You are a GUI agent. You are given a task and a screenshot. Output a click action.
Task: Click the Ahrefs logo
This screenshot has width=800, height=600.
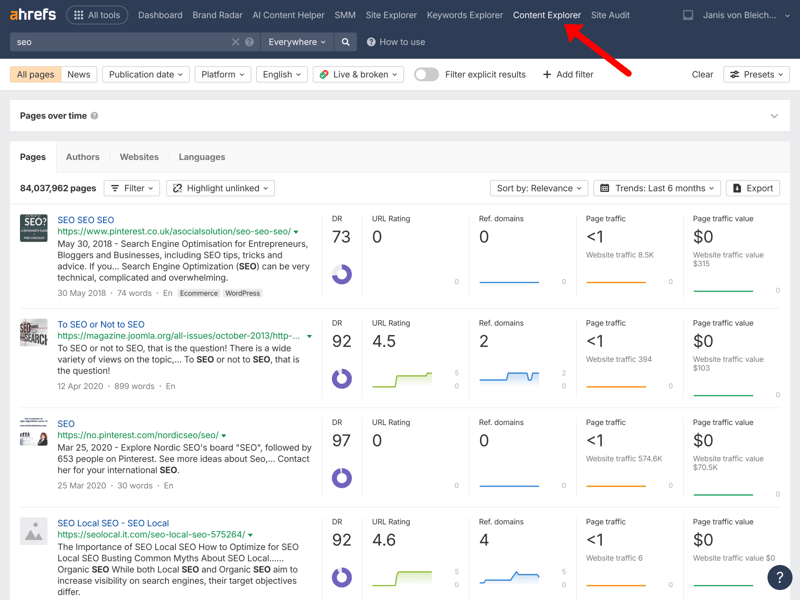pyautogui.click(x=33, y=15)
